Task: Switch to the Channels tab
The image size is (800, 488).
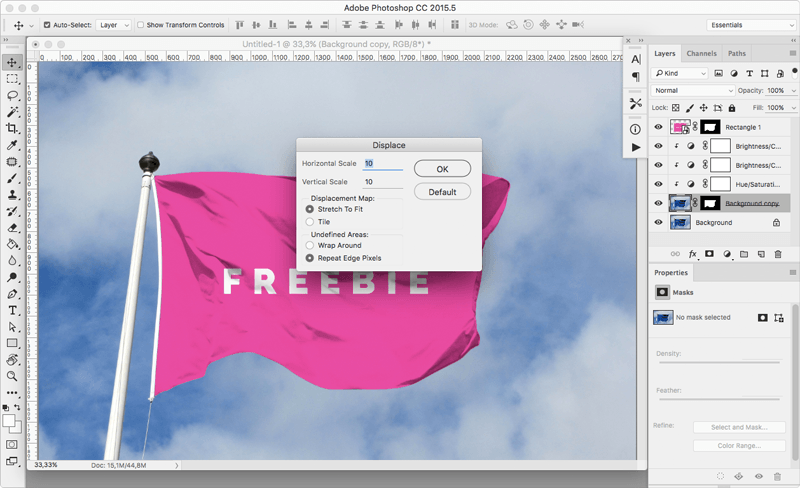Action: coord(701,53)
